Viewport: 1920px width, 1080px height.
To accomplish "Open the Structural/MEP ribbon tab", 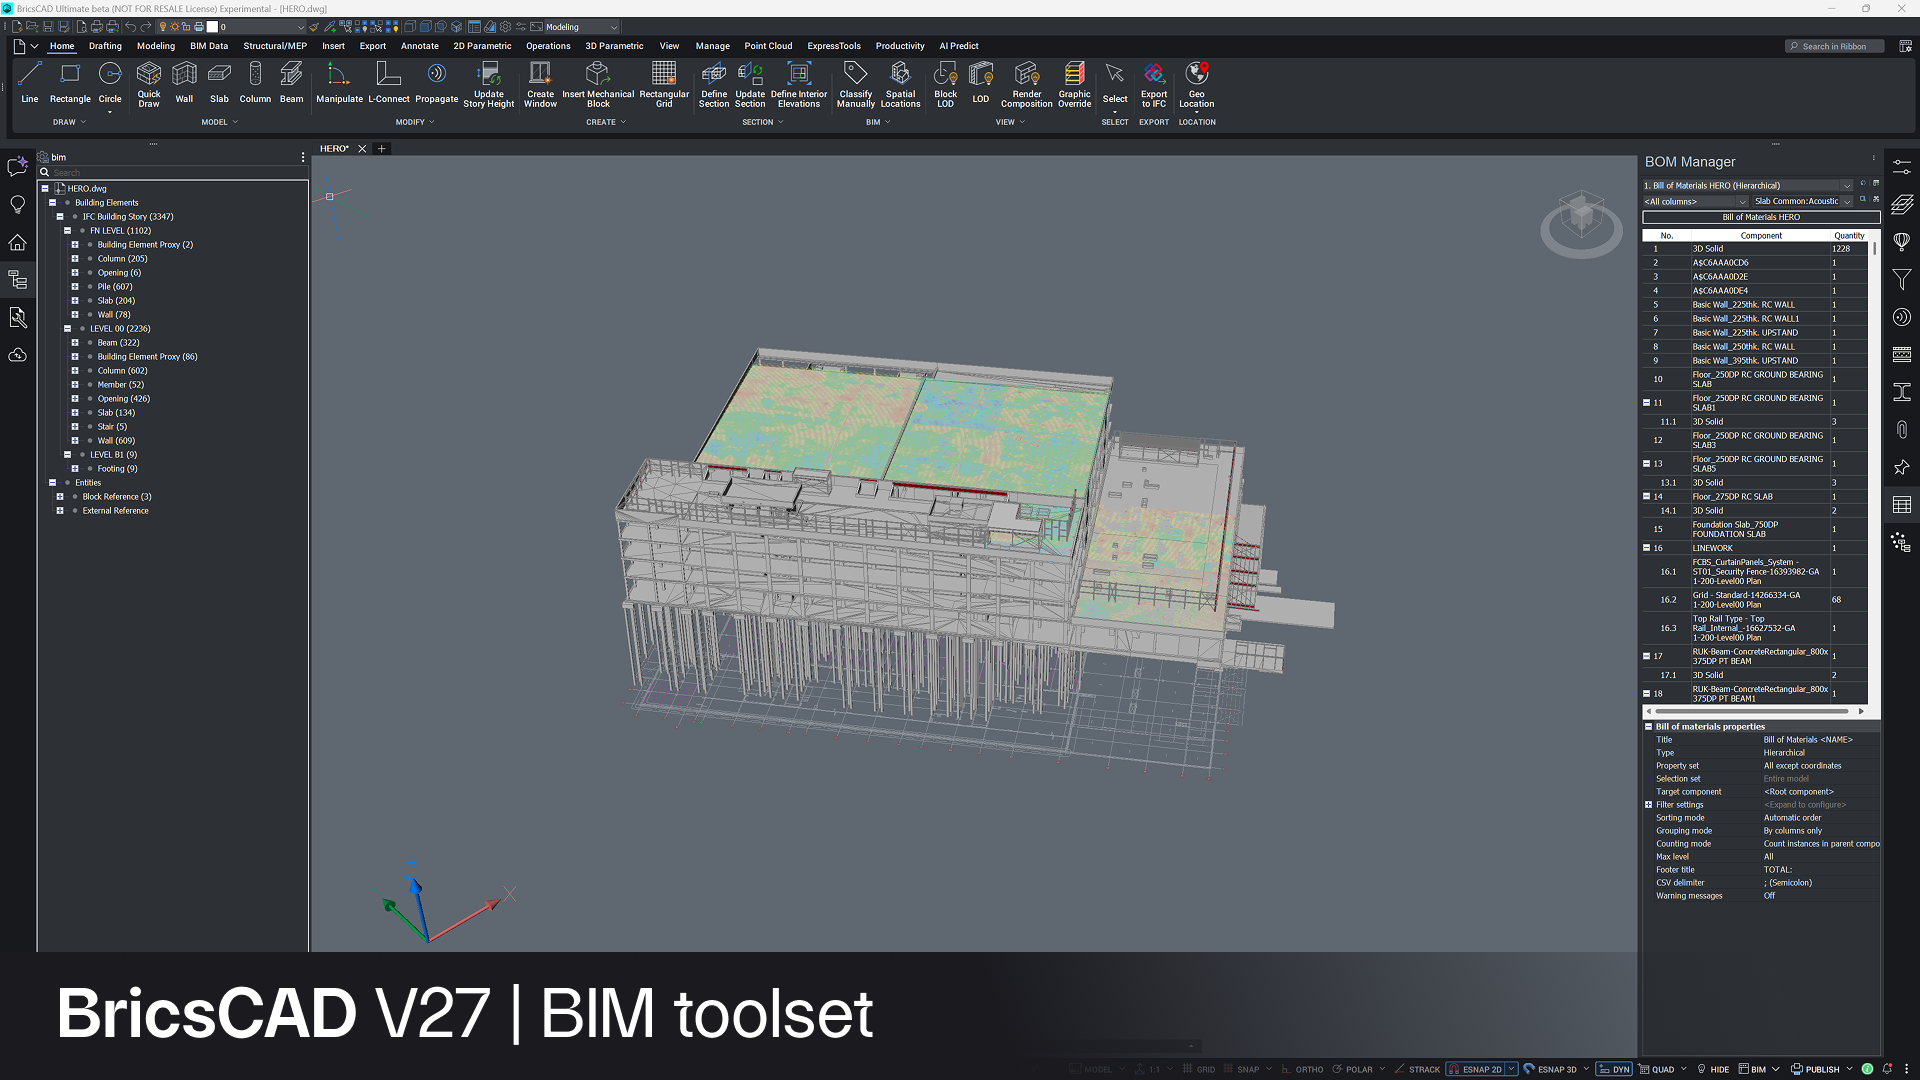I will pos(275,46).
